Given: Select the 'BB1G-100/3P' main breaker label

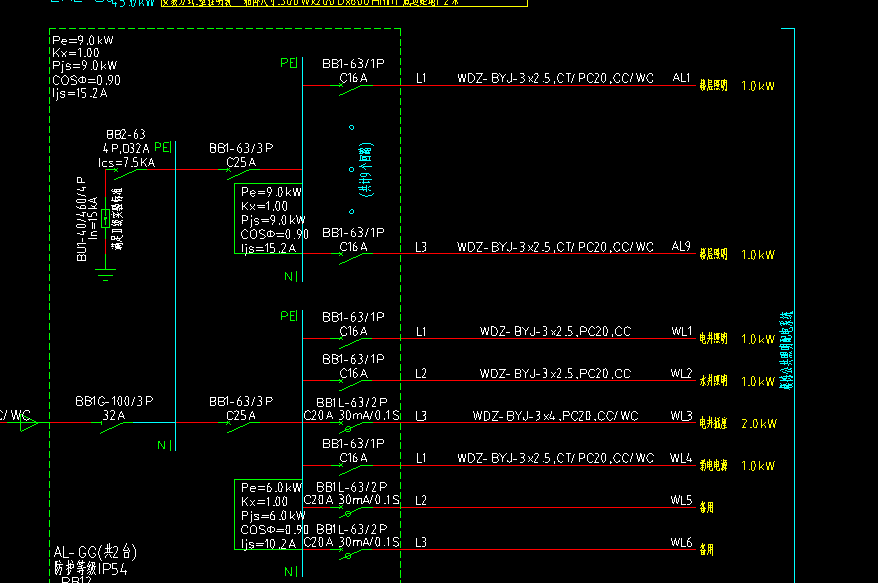Looking at the screenshot, I should [x=114, y=401].
